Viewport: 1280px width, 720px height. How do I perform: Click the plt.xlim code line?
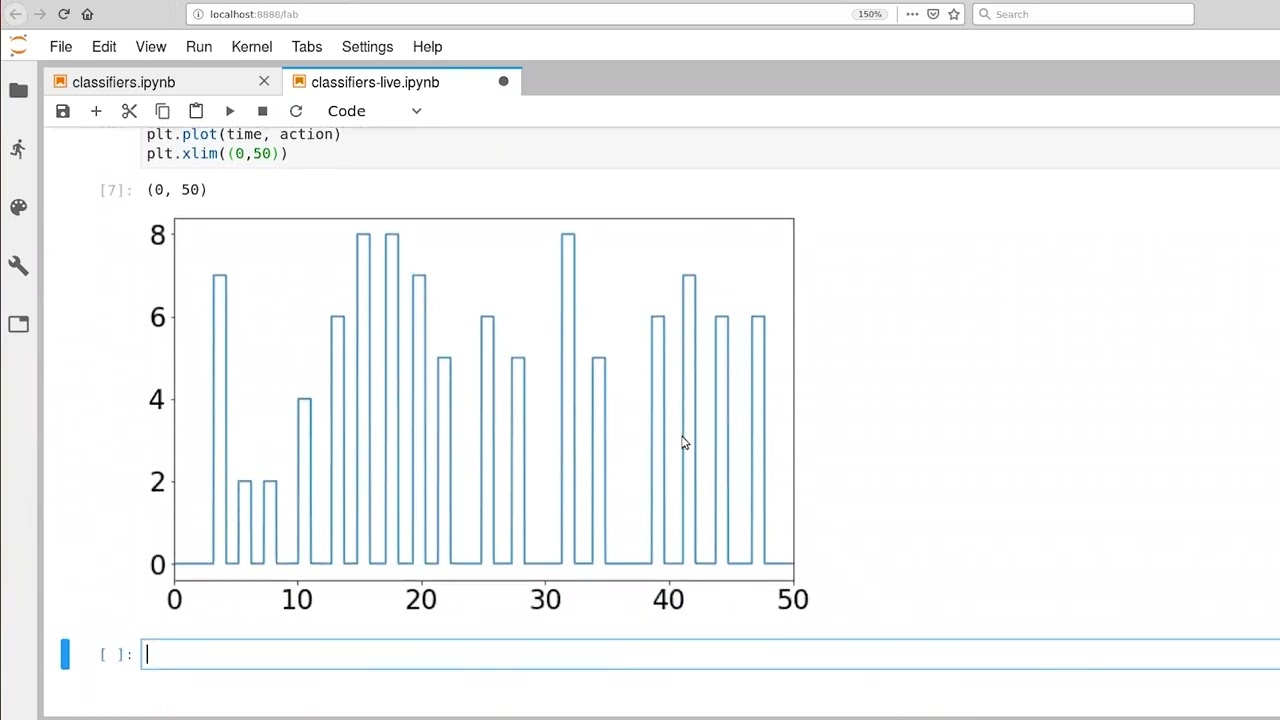pos(217,153)
